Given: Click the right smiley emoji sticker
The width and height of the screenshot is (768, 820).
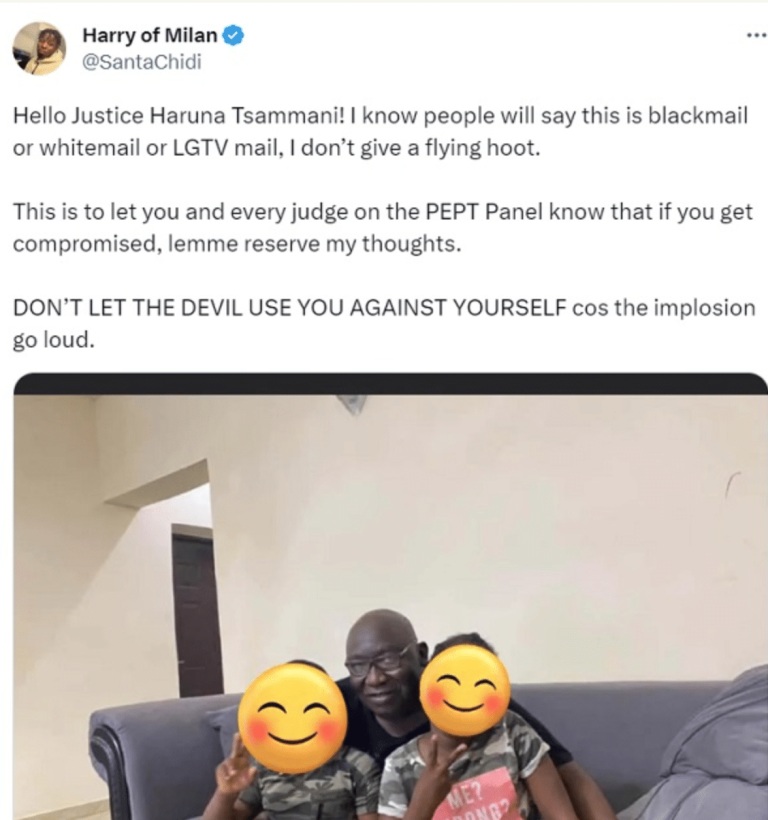Looking at the screenshot, I should point(465,691).
